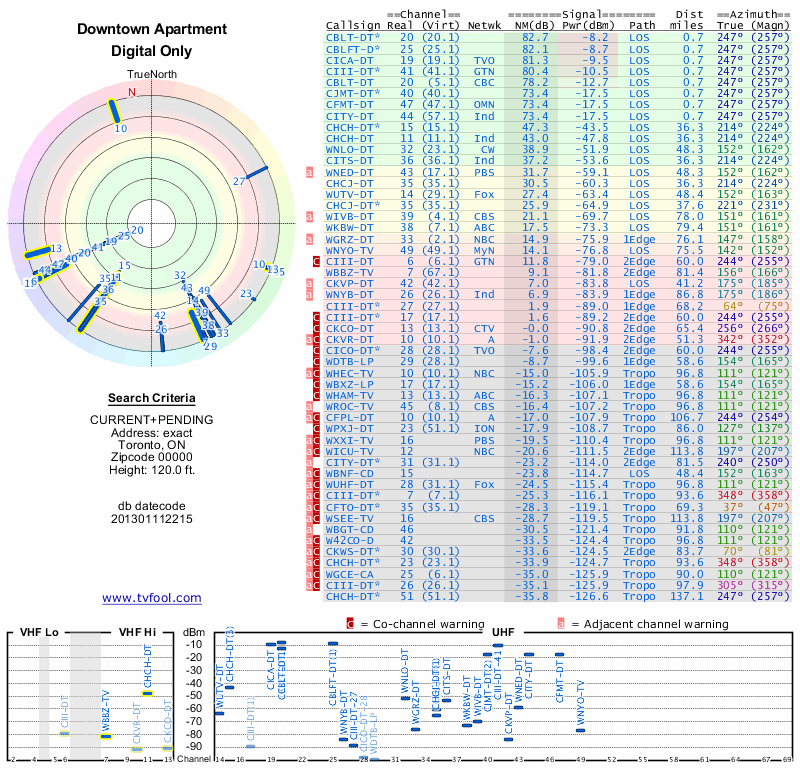Image resolution: width=800 pixels, height=768 pixels.
Task: Click the channel 27 bar on the radar plot
Action: click(257, 172)
